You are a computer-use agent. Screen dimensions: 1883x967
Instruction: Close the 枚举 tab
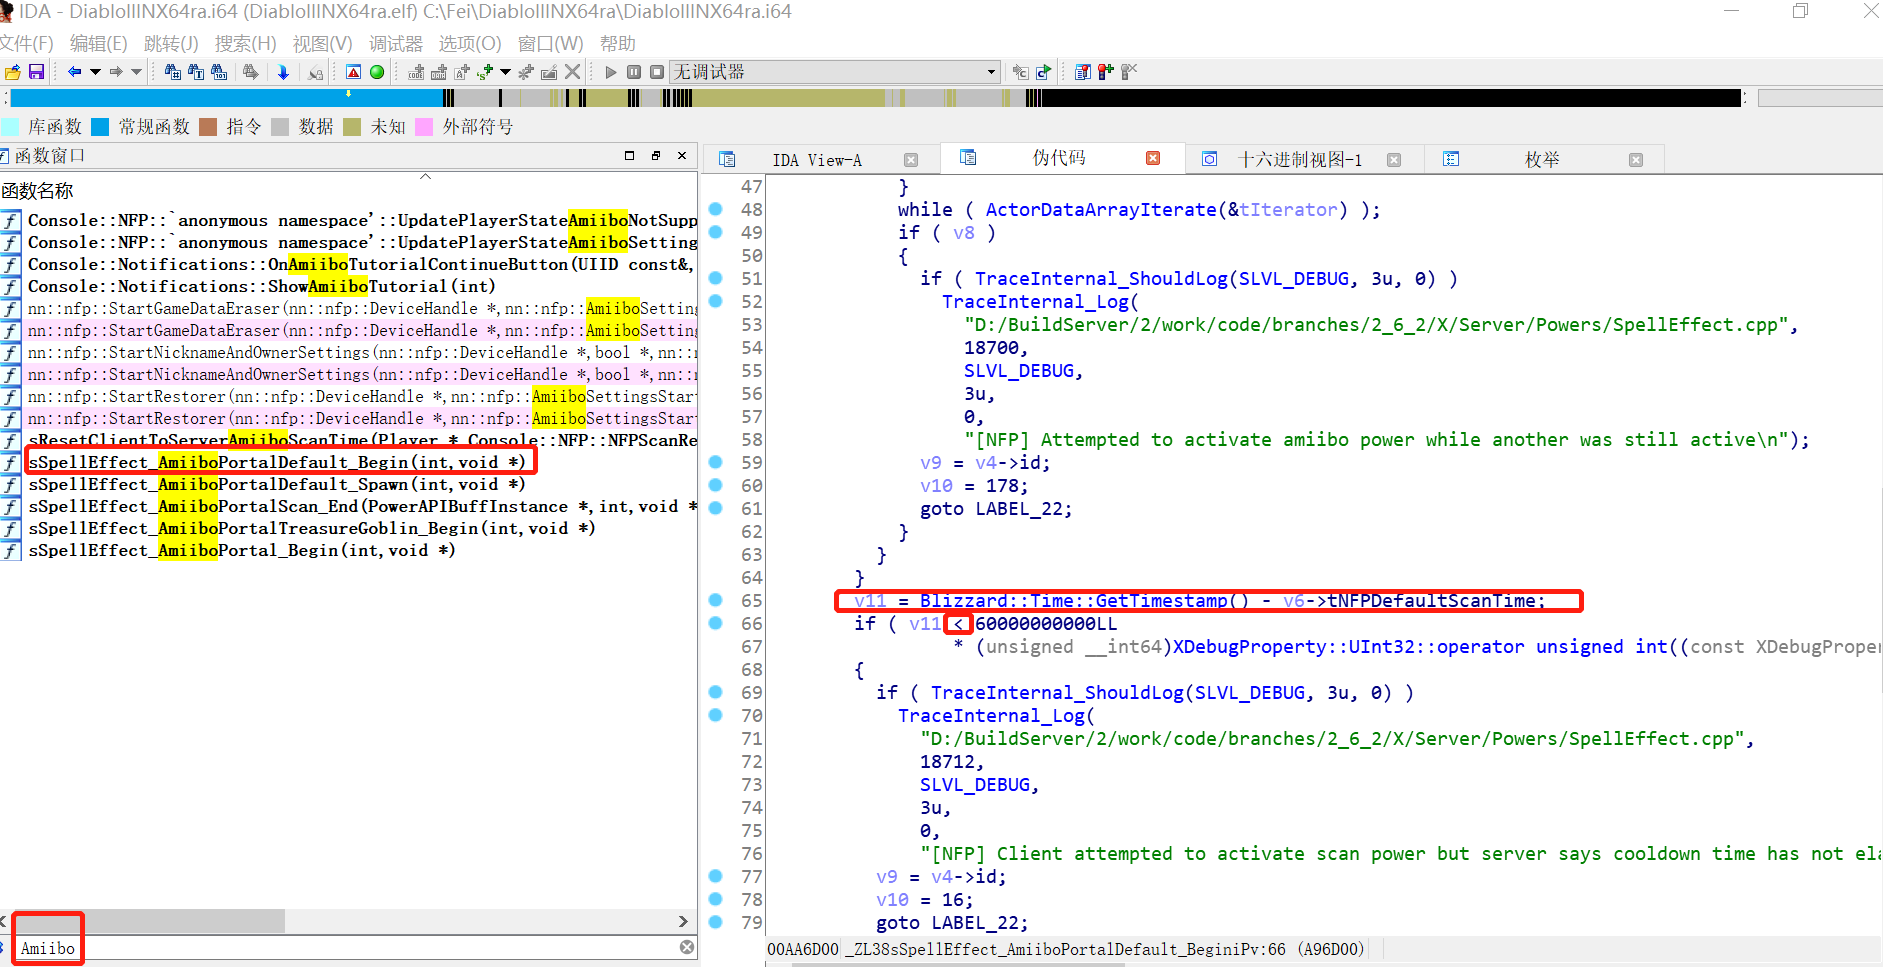[x=1636, y=160]
